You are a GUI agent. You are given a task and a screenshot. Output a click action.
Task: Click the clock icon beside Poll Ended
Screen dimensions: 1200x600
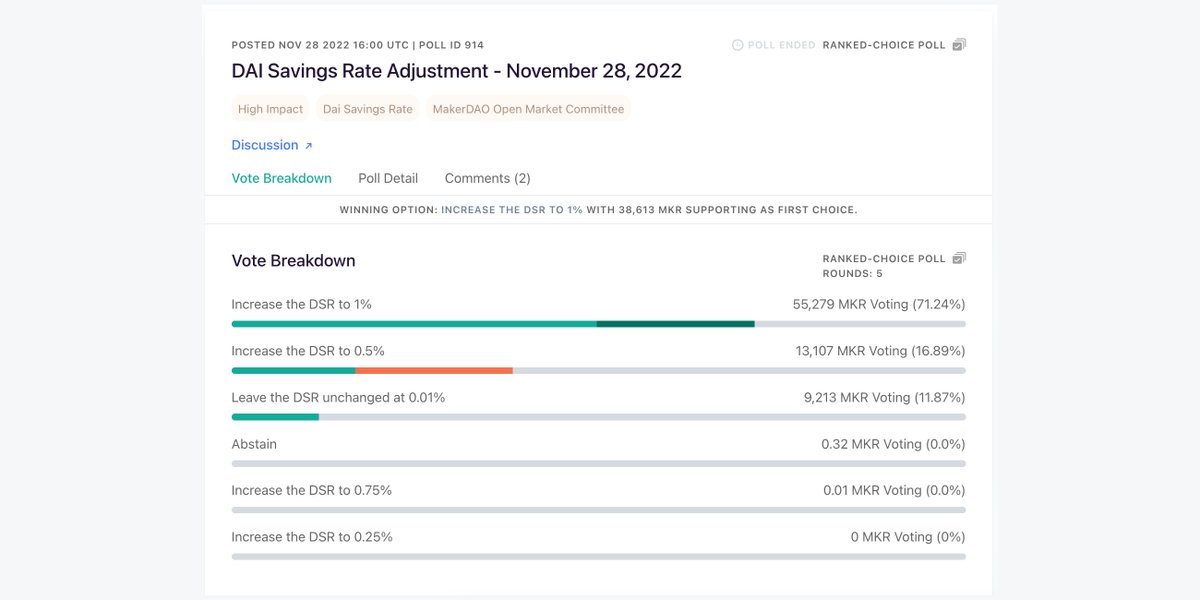pyautogui.click(x=738, y=45)
